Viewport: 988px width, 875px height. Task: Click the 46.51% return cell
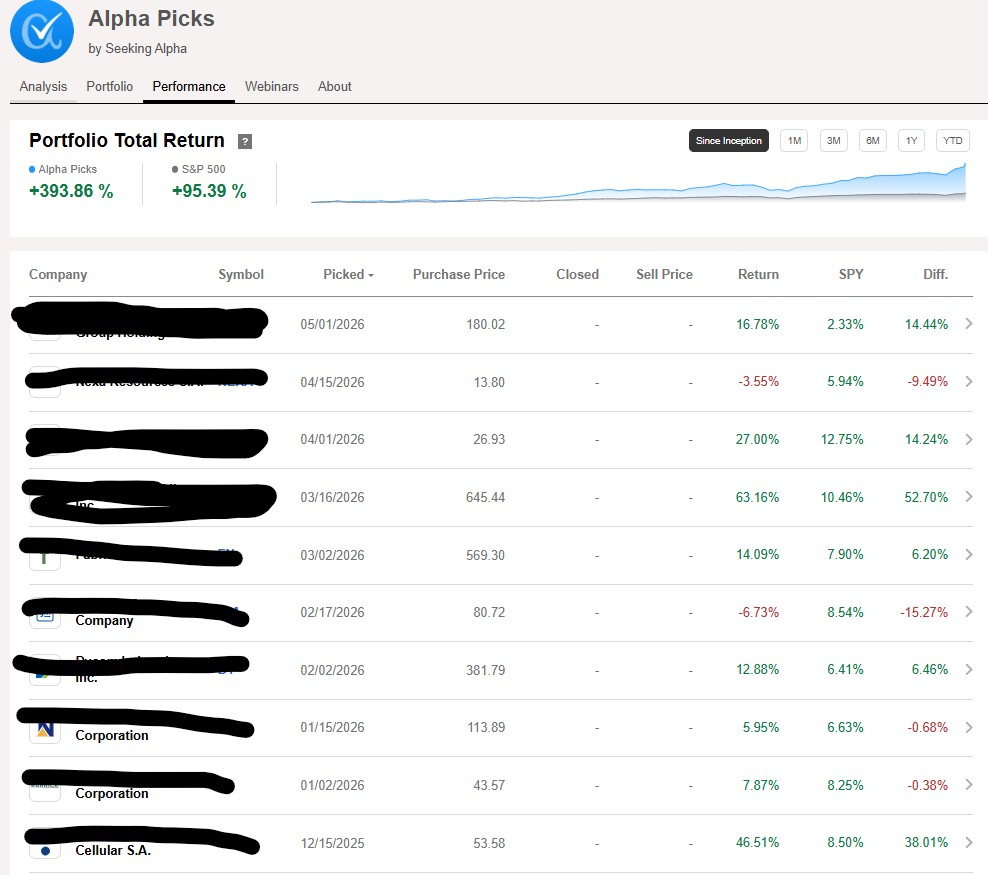click(x=757, y=843)
